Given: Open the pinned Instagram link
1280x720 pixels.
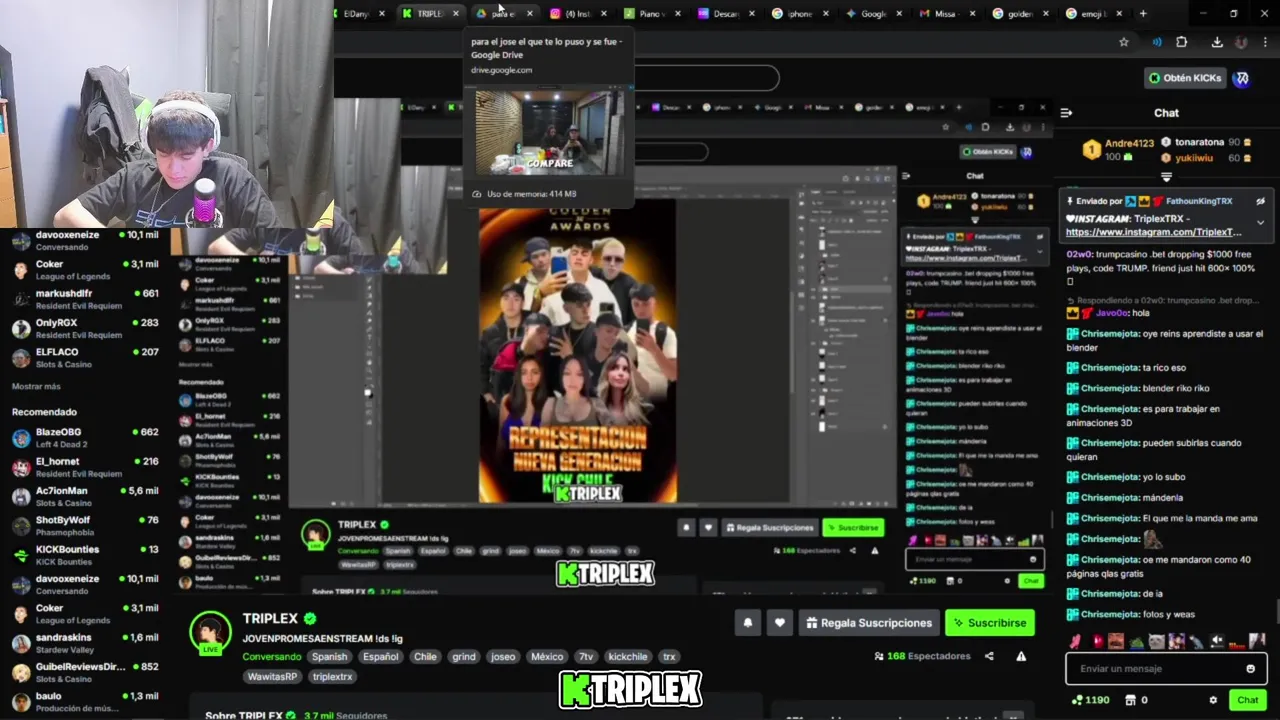Looking at the screenshot, I should (1154, 232).
